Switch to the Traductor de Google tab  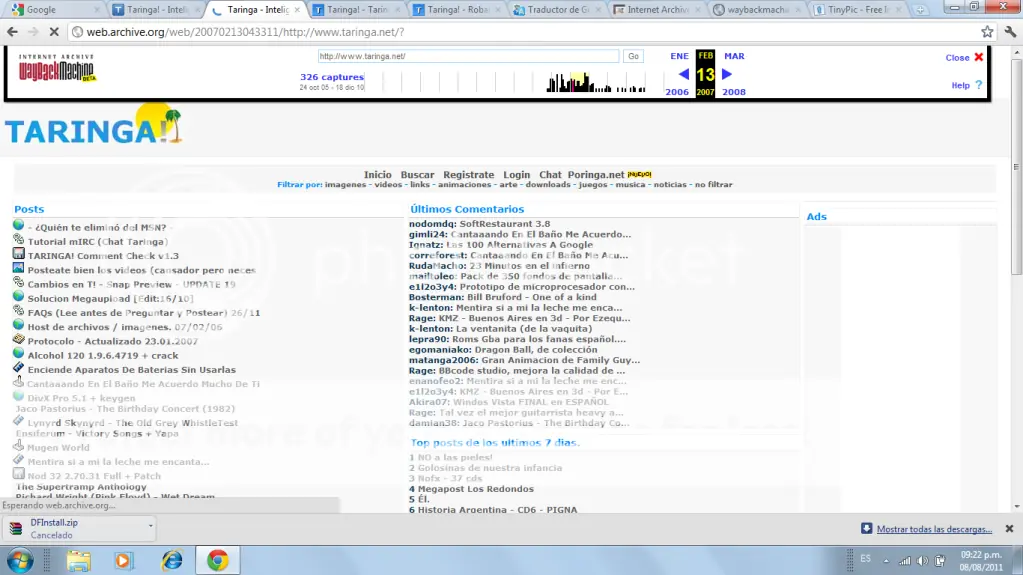tap(557, 10)
